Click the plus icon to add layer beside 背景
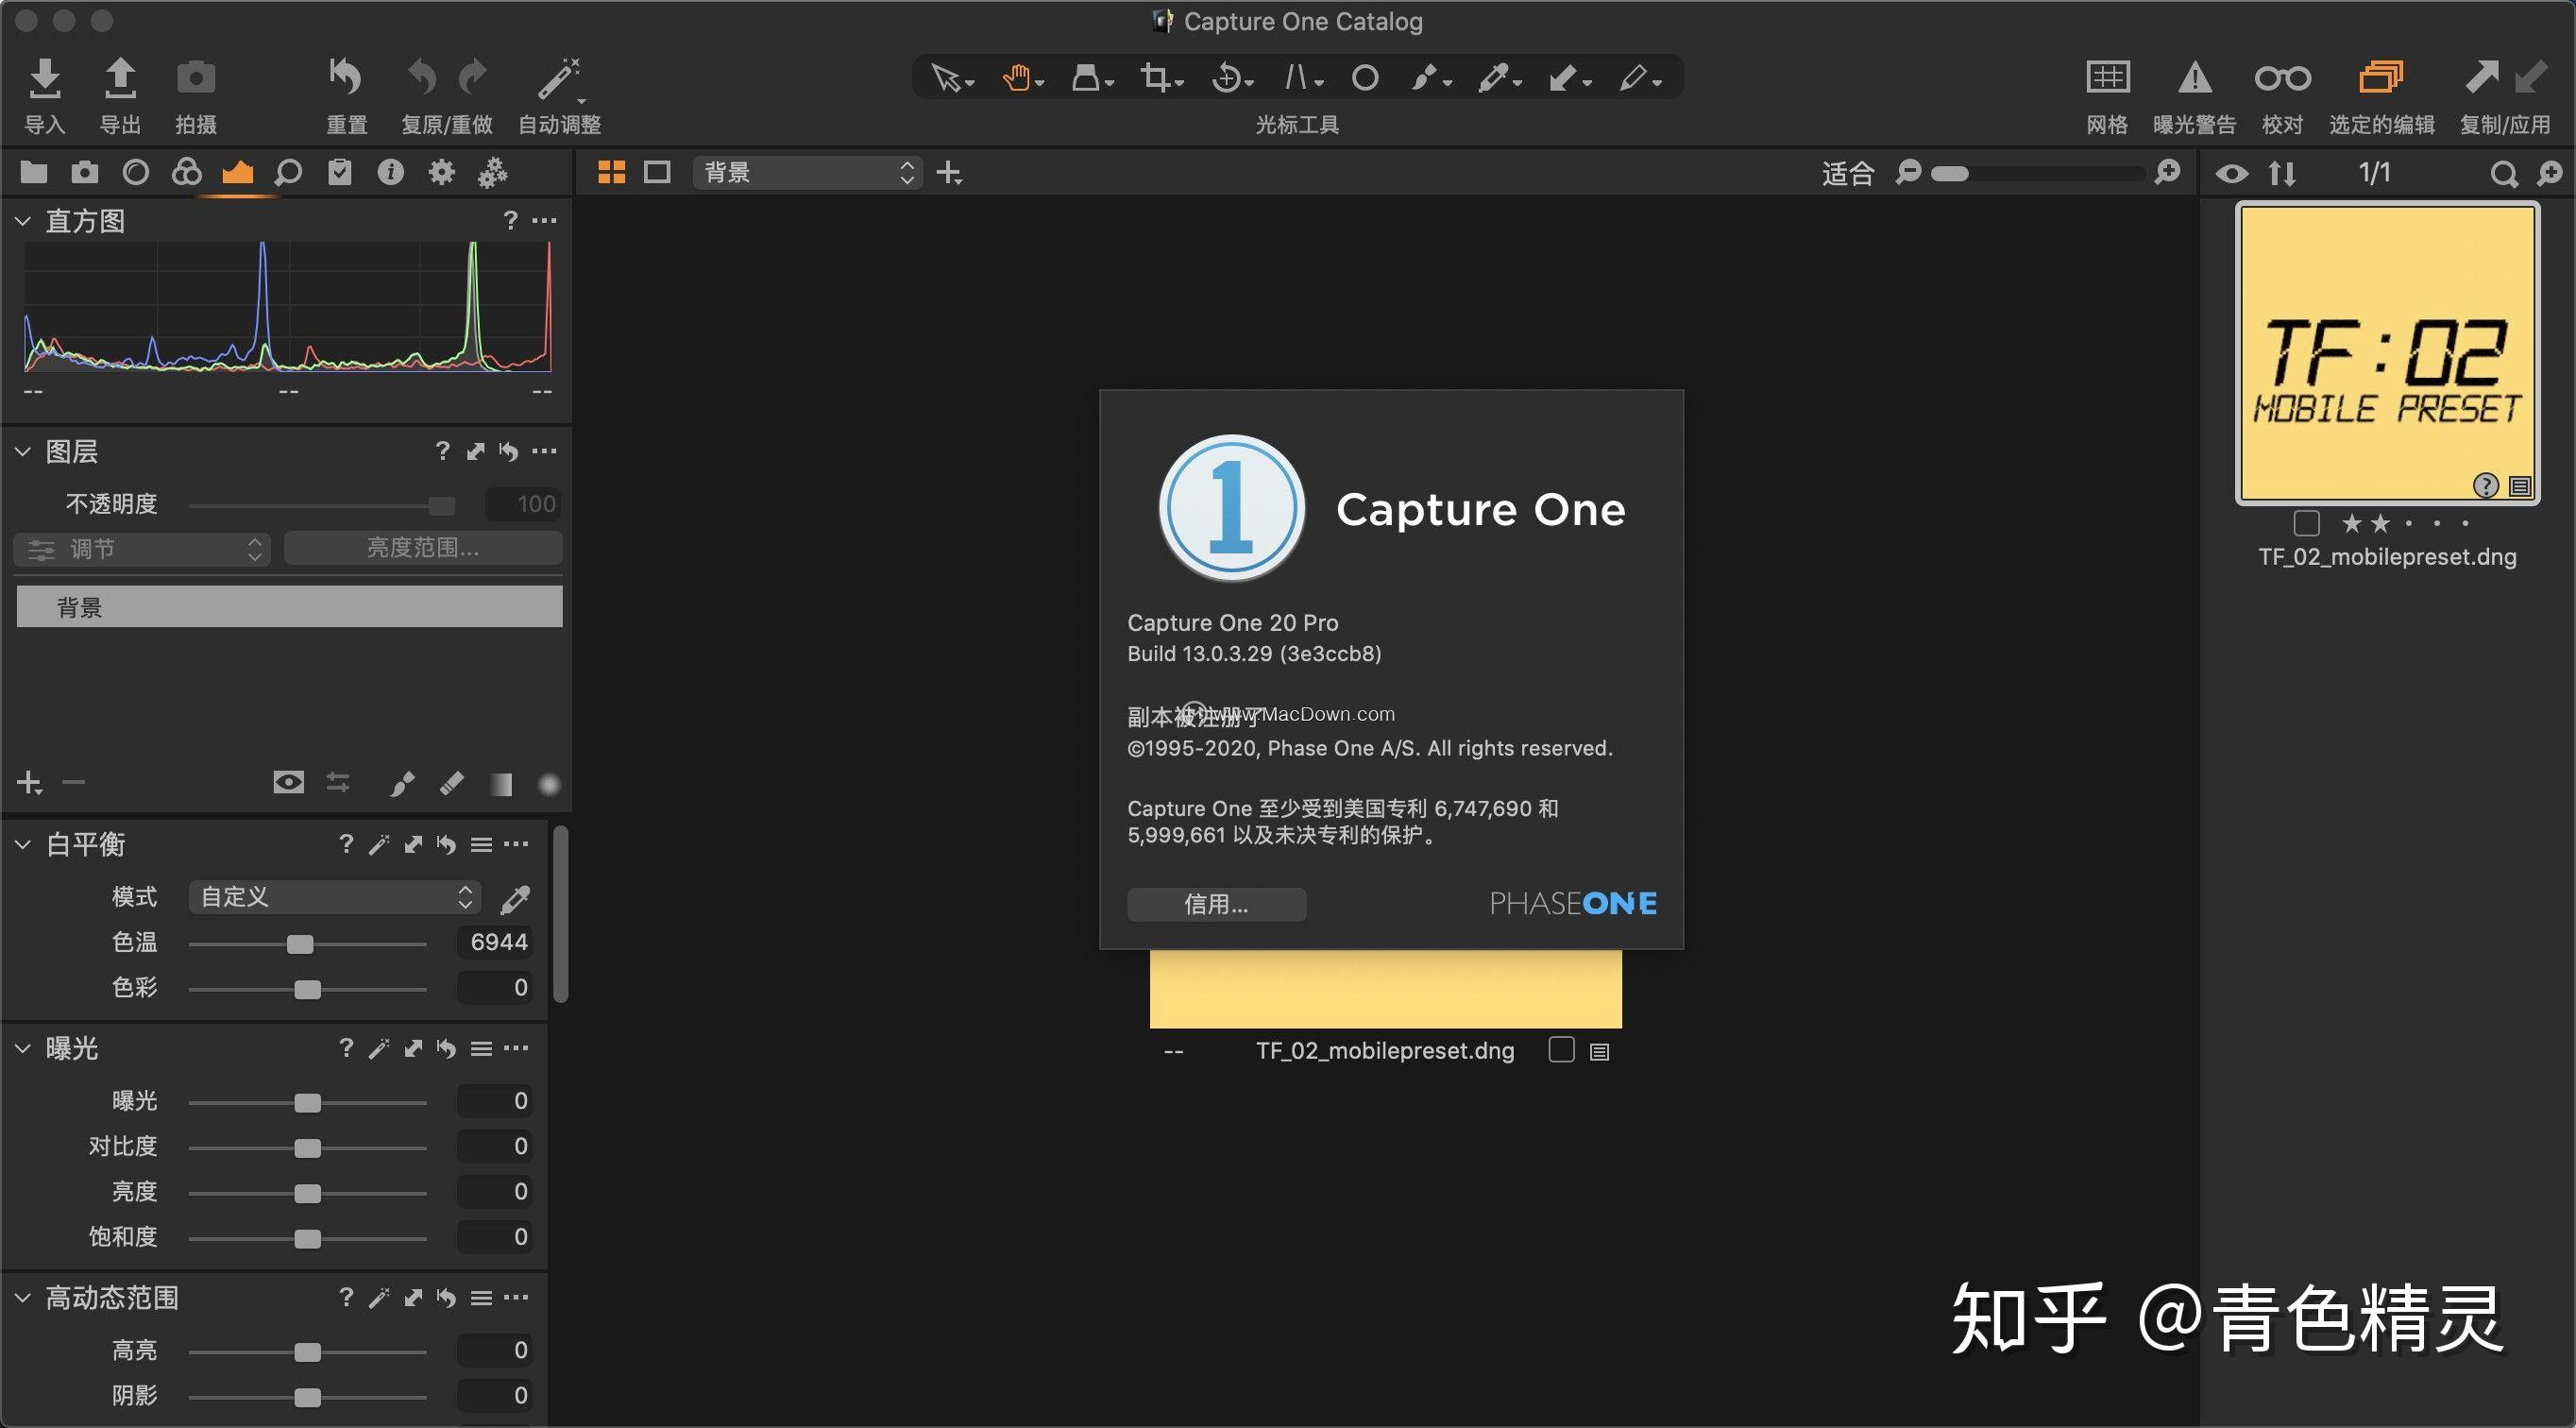2576x1428 pixels. pyautogui.click(x=949, y=173)
